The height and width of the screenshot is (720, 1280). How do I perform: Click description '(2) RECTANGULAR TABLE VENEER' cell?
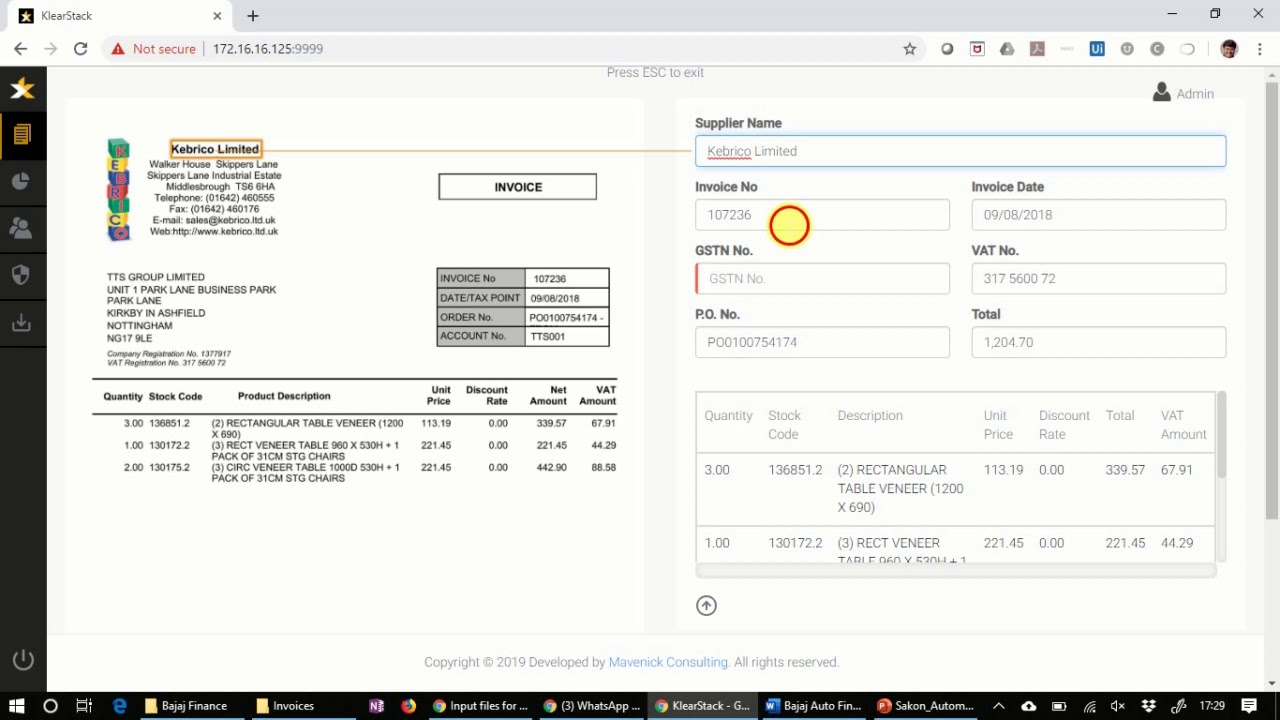(900, 489)
